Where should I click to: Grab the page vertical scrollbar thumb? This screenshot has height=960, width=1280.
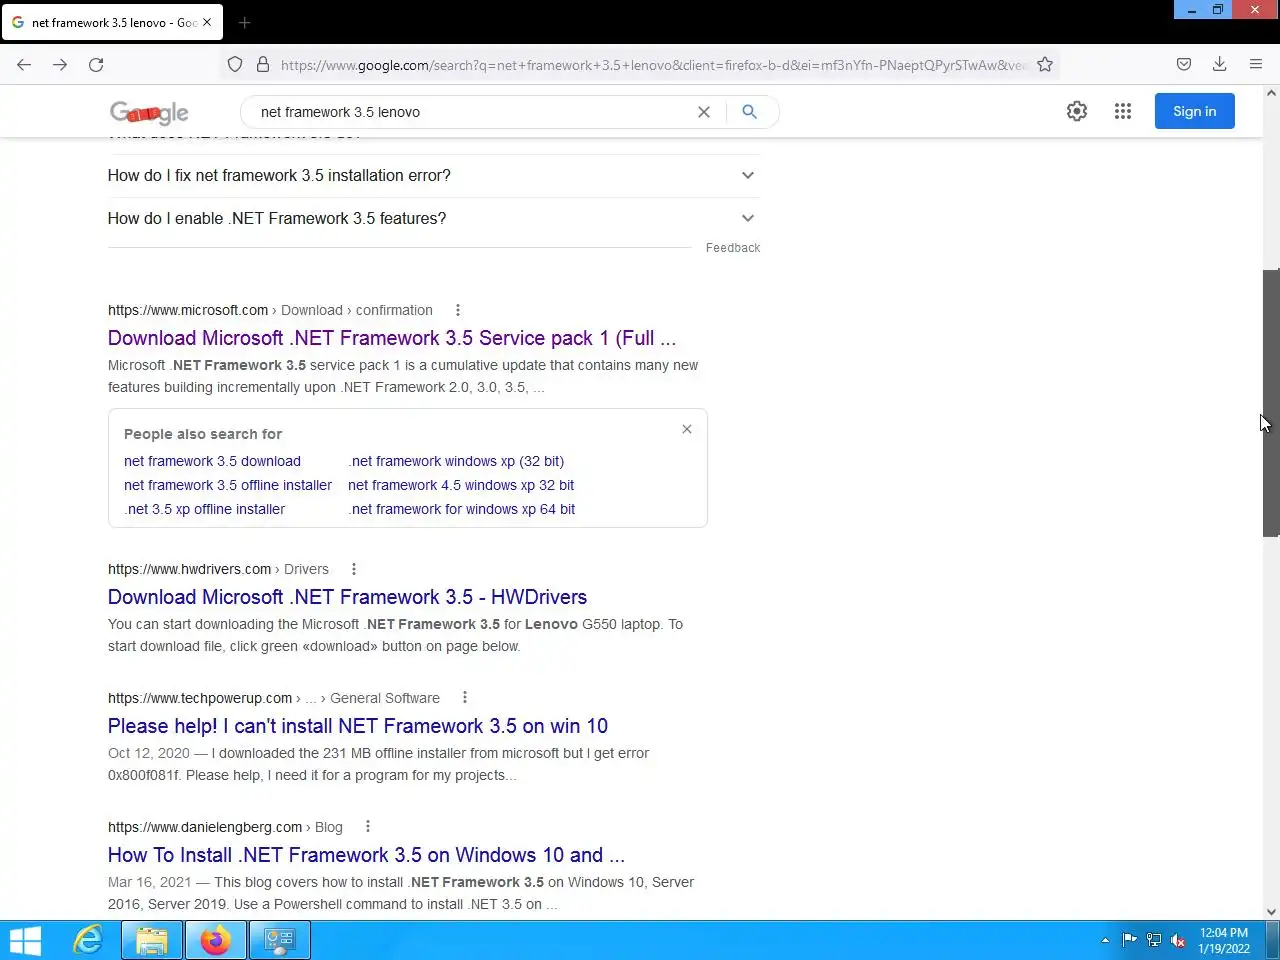tap(1271, 403)
